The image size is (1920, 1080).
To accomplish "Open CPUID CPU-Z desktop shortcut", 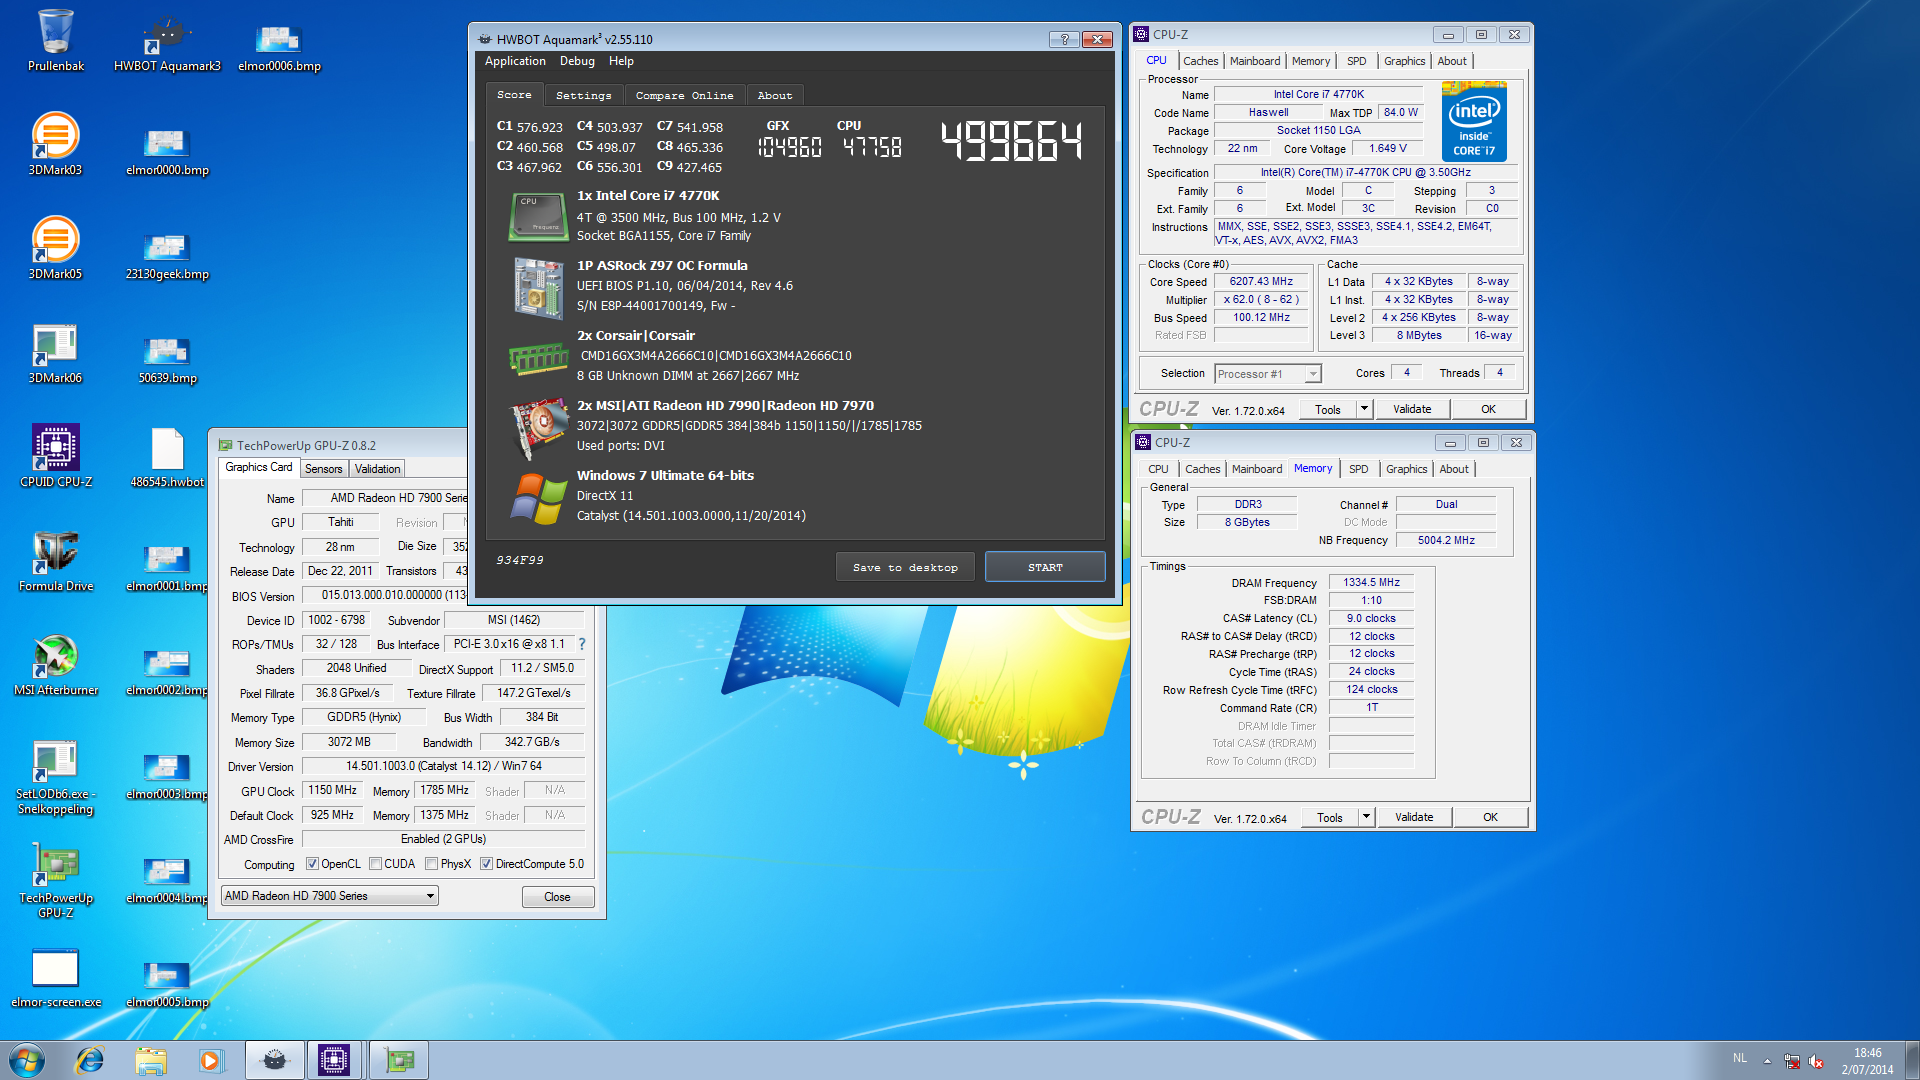I will [x=56, y=456].
